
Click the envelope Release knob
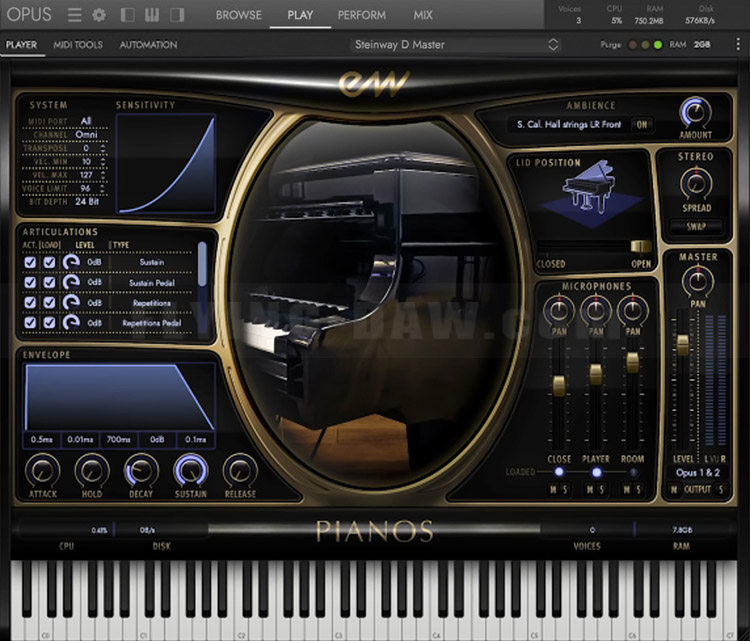tap(240, 471)
